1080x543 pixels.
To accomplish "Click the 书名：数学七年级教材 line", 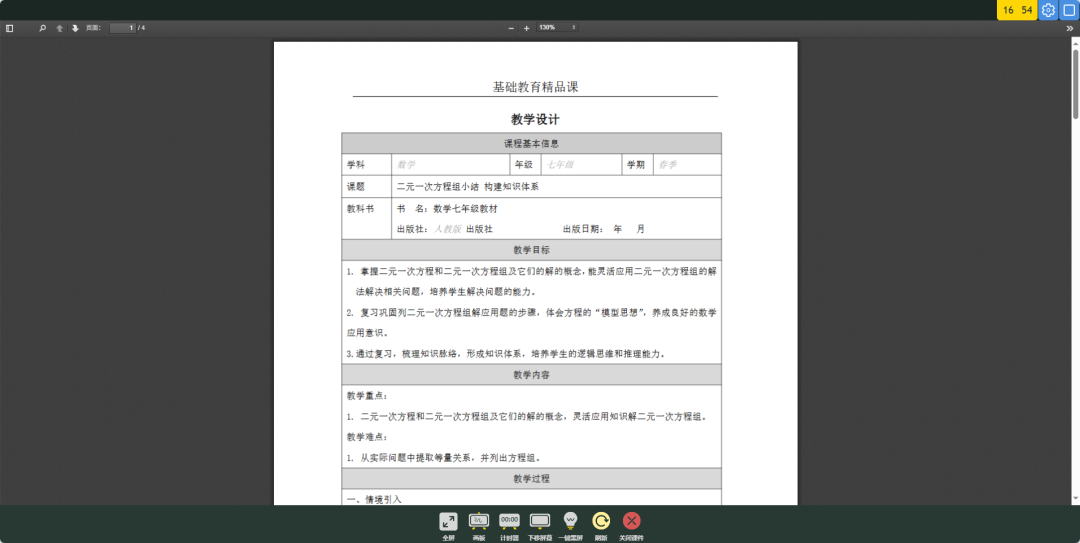I will (447, 209).
